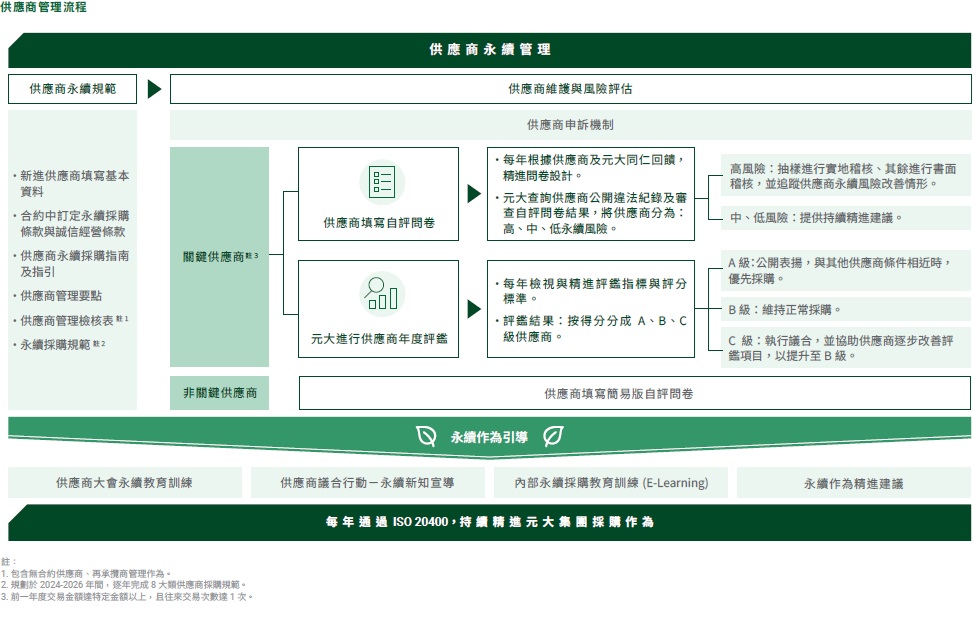
Task: Open the 供應商大會永續教育訓練 tab
Action: [x=125, y=483]
